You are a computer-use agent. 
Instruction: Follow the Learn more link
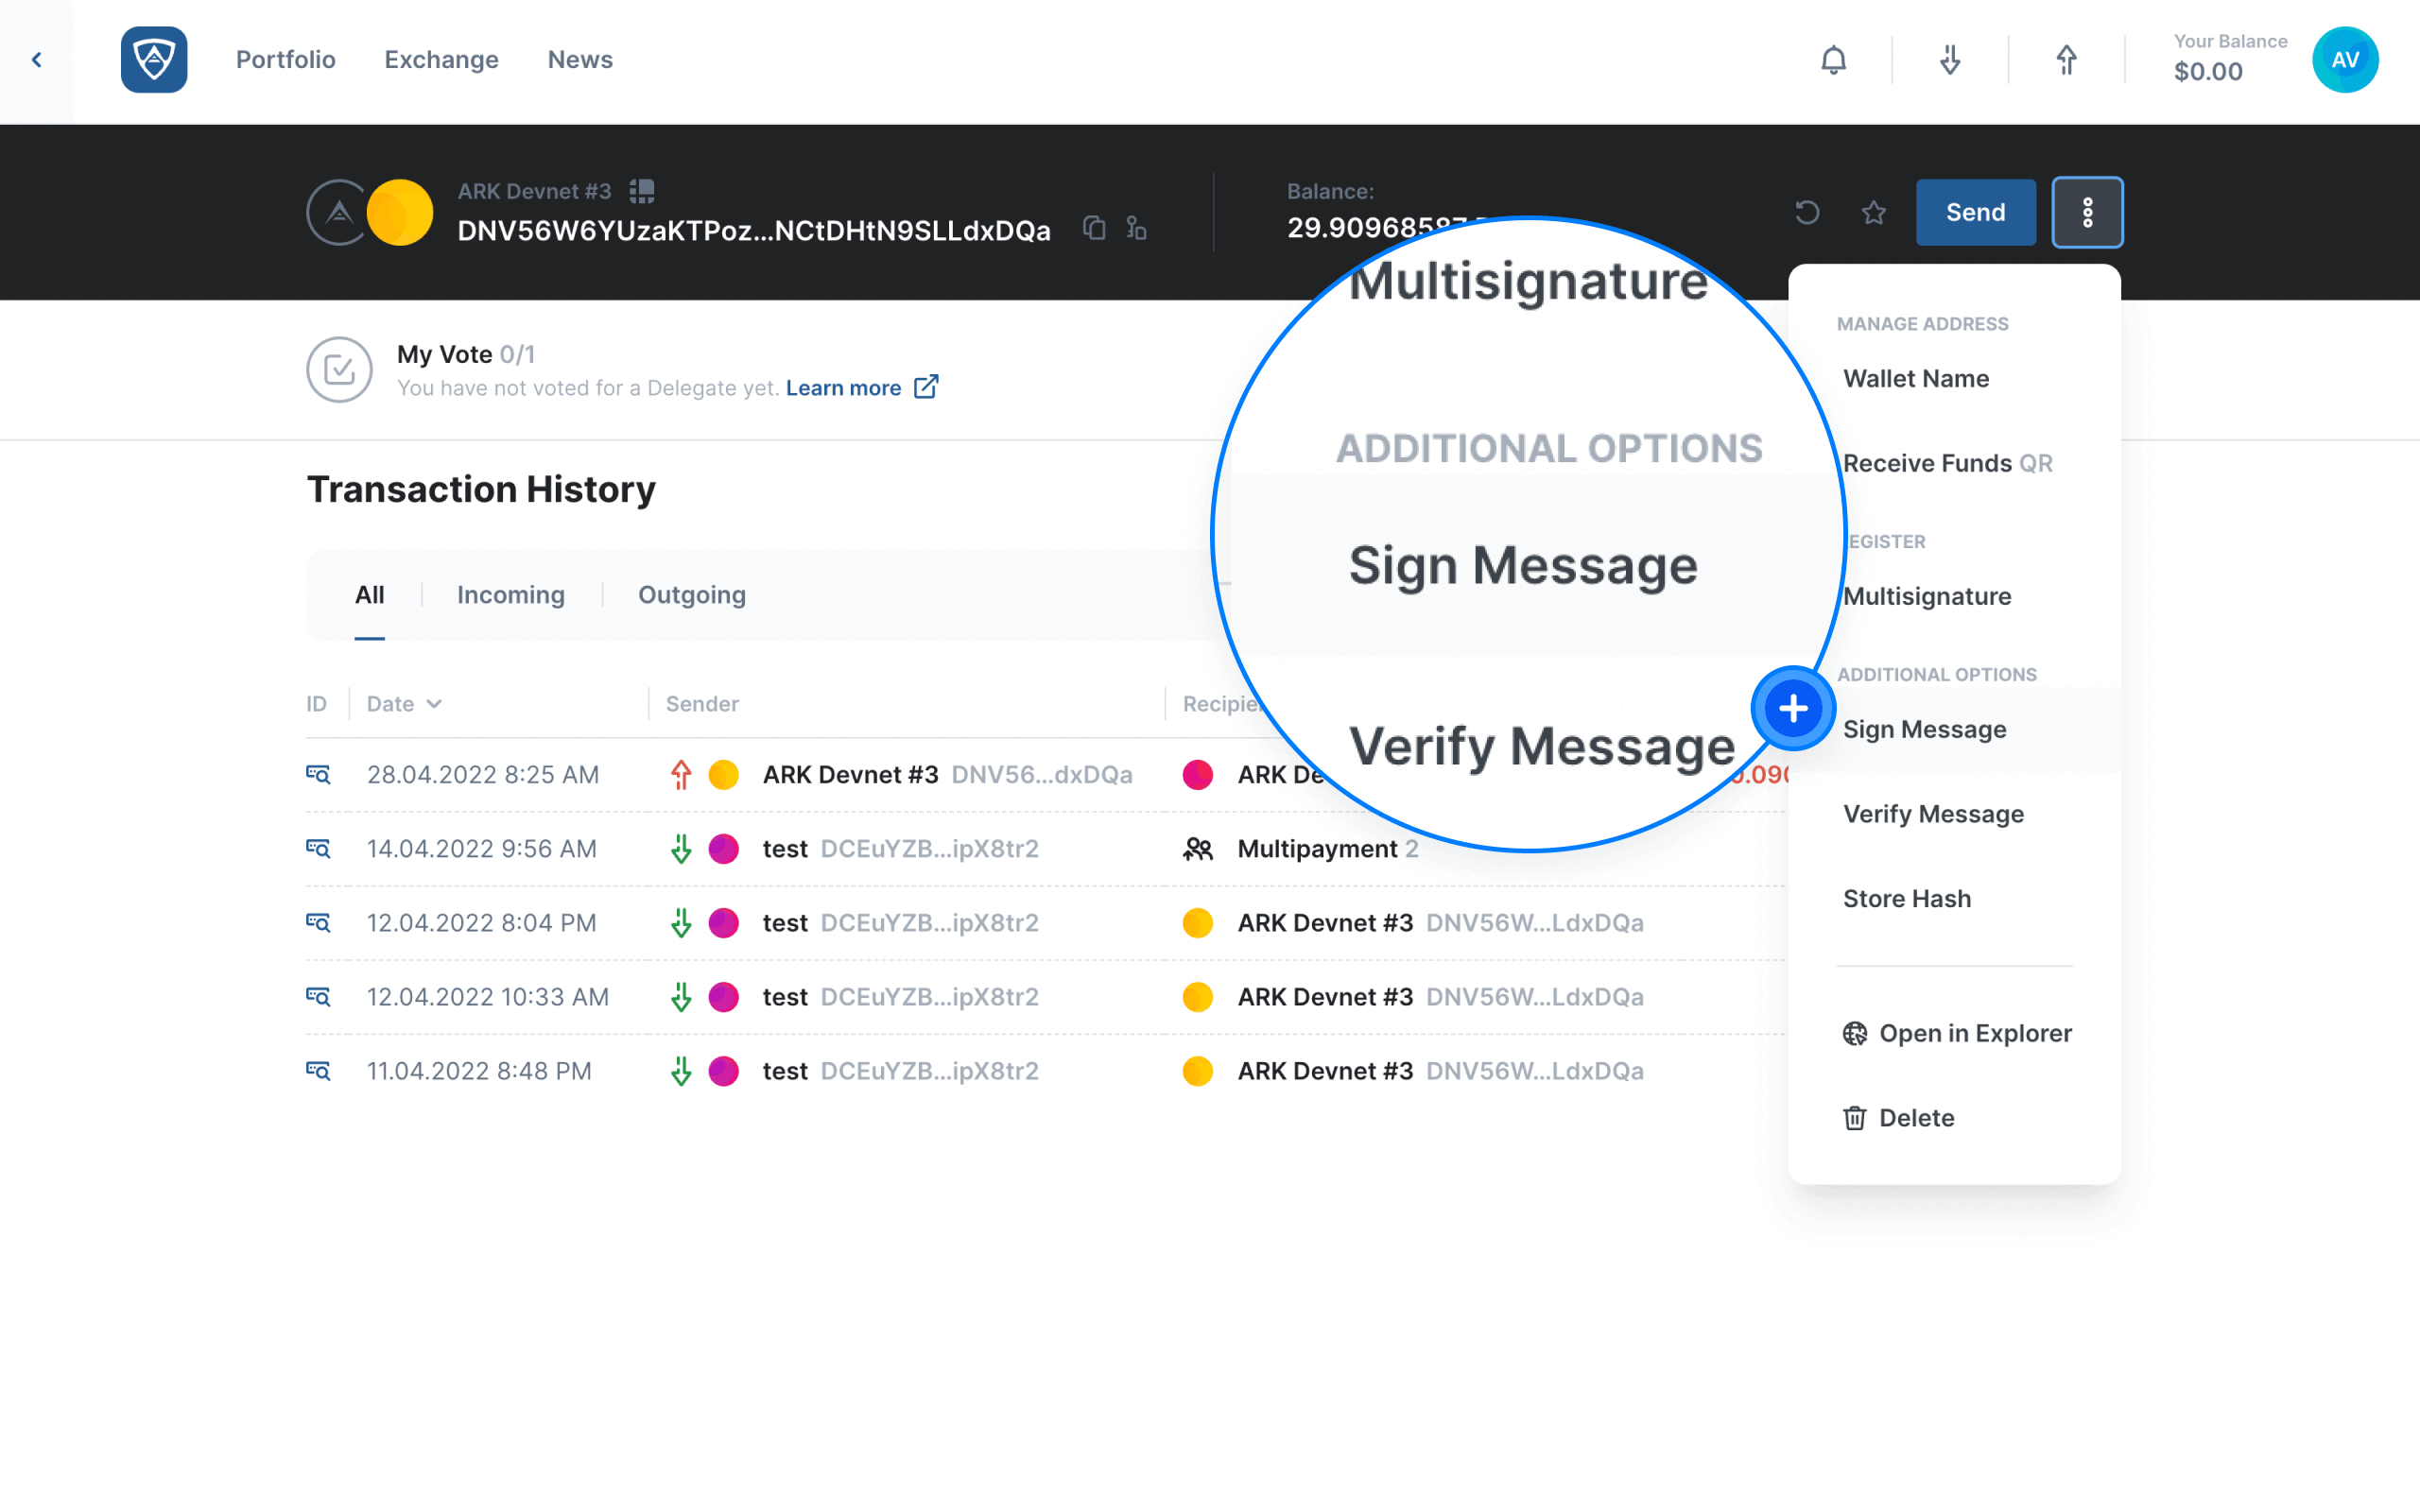(843, 388)
